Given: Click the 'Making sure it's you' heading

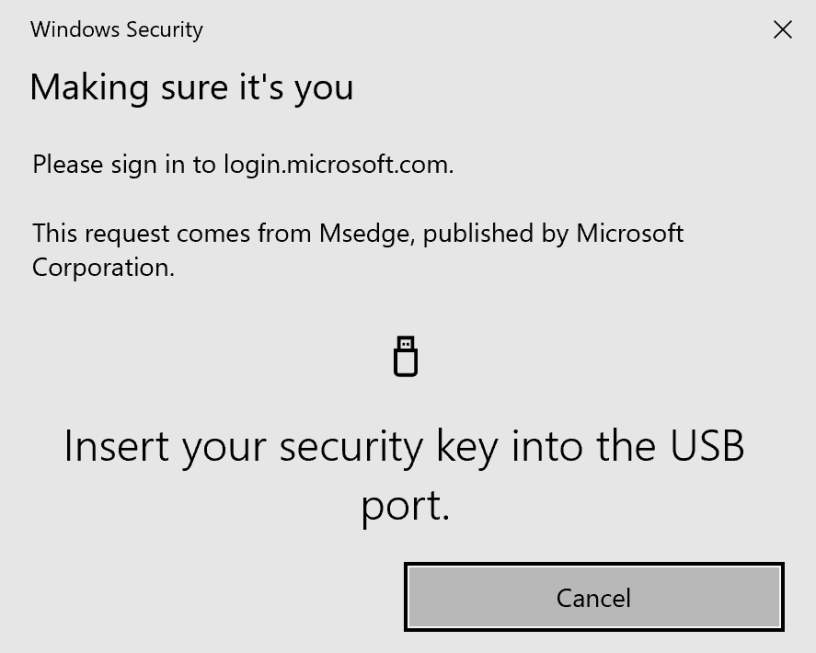Looking at the screenshot, I should (191, 88).
